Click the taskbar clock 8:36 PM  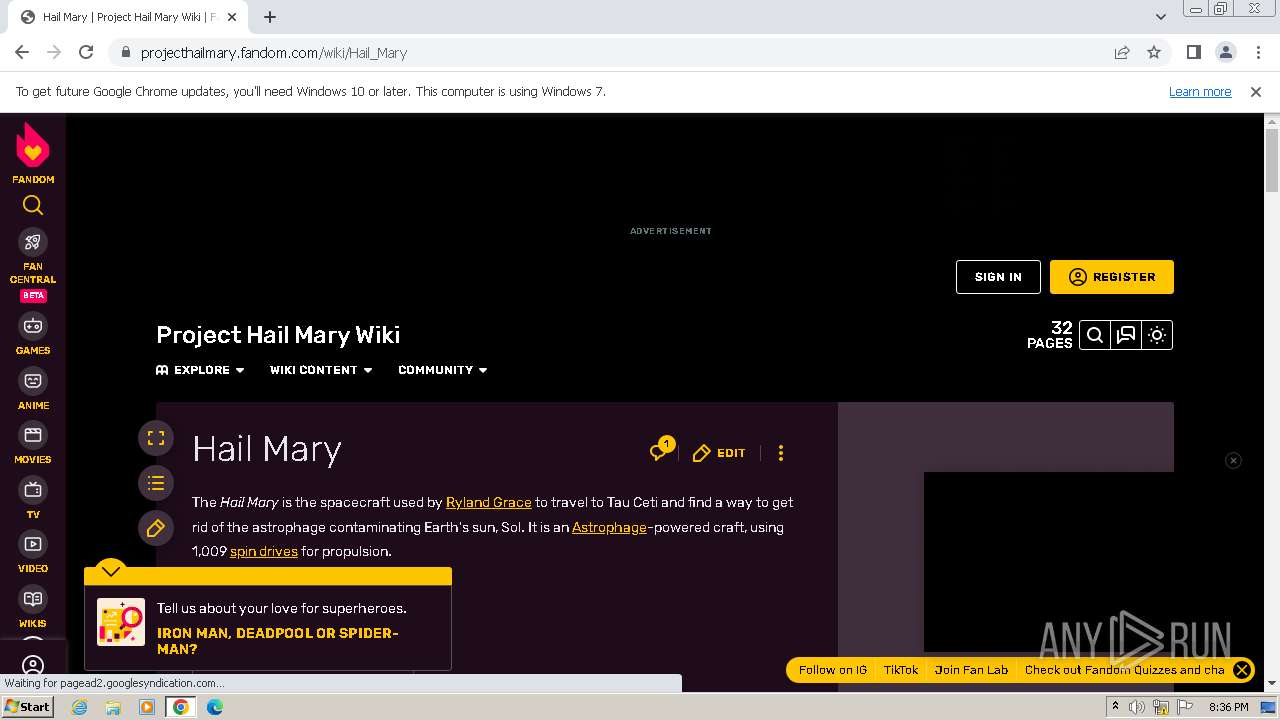coord(1228,707)
